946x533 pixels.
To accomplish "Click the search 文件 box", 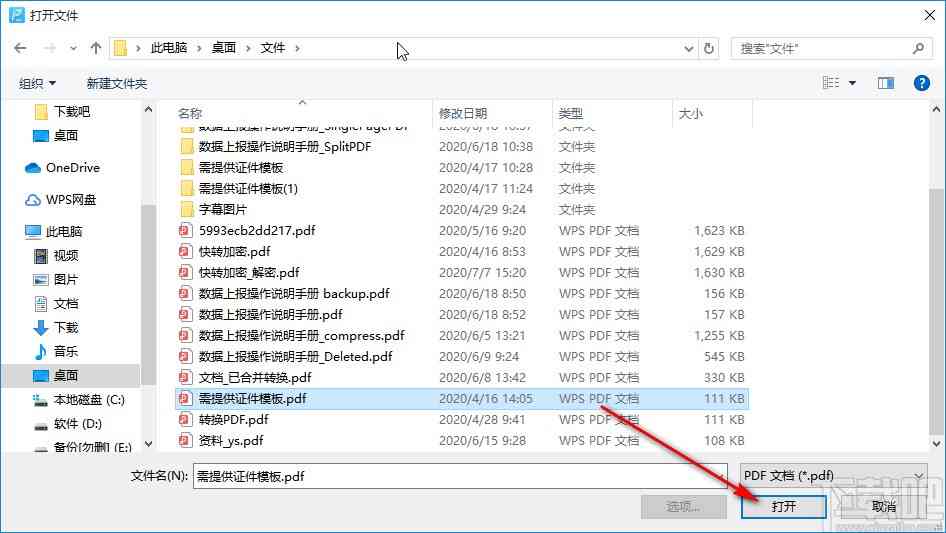I will coord(830,48).
